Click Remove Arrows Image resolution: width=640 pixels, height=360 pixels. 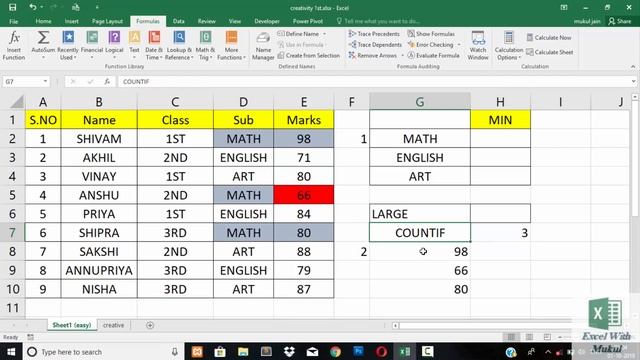click(x=373, y=55)
